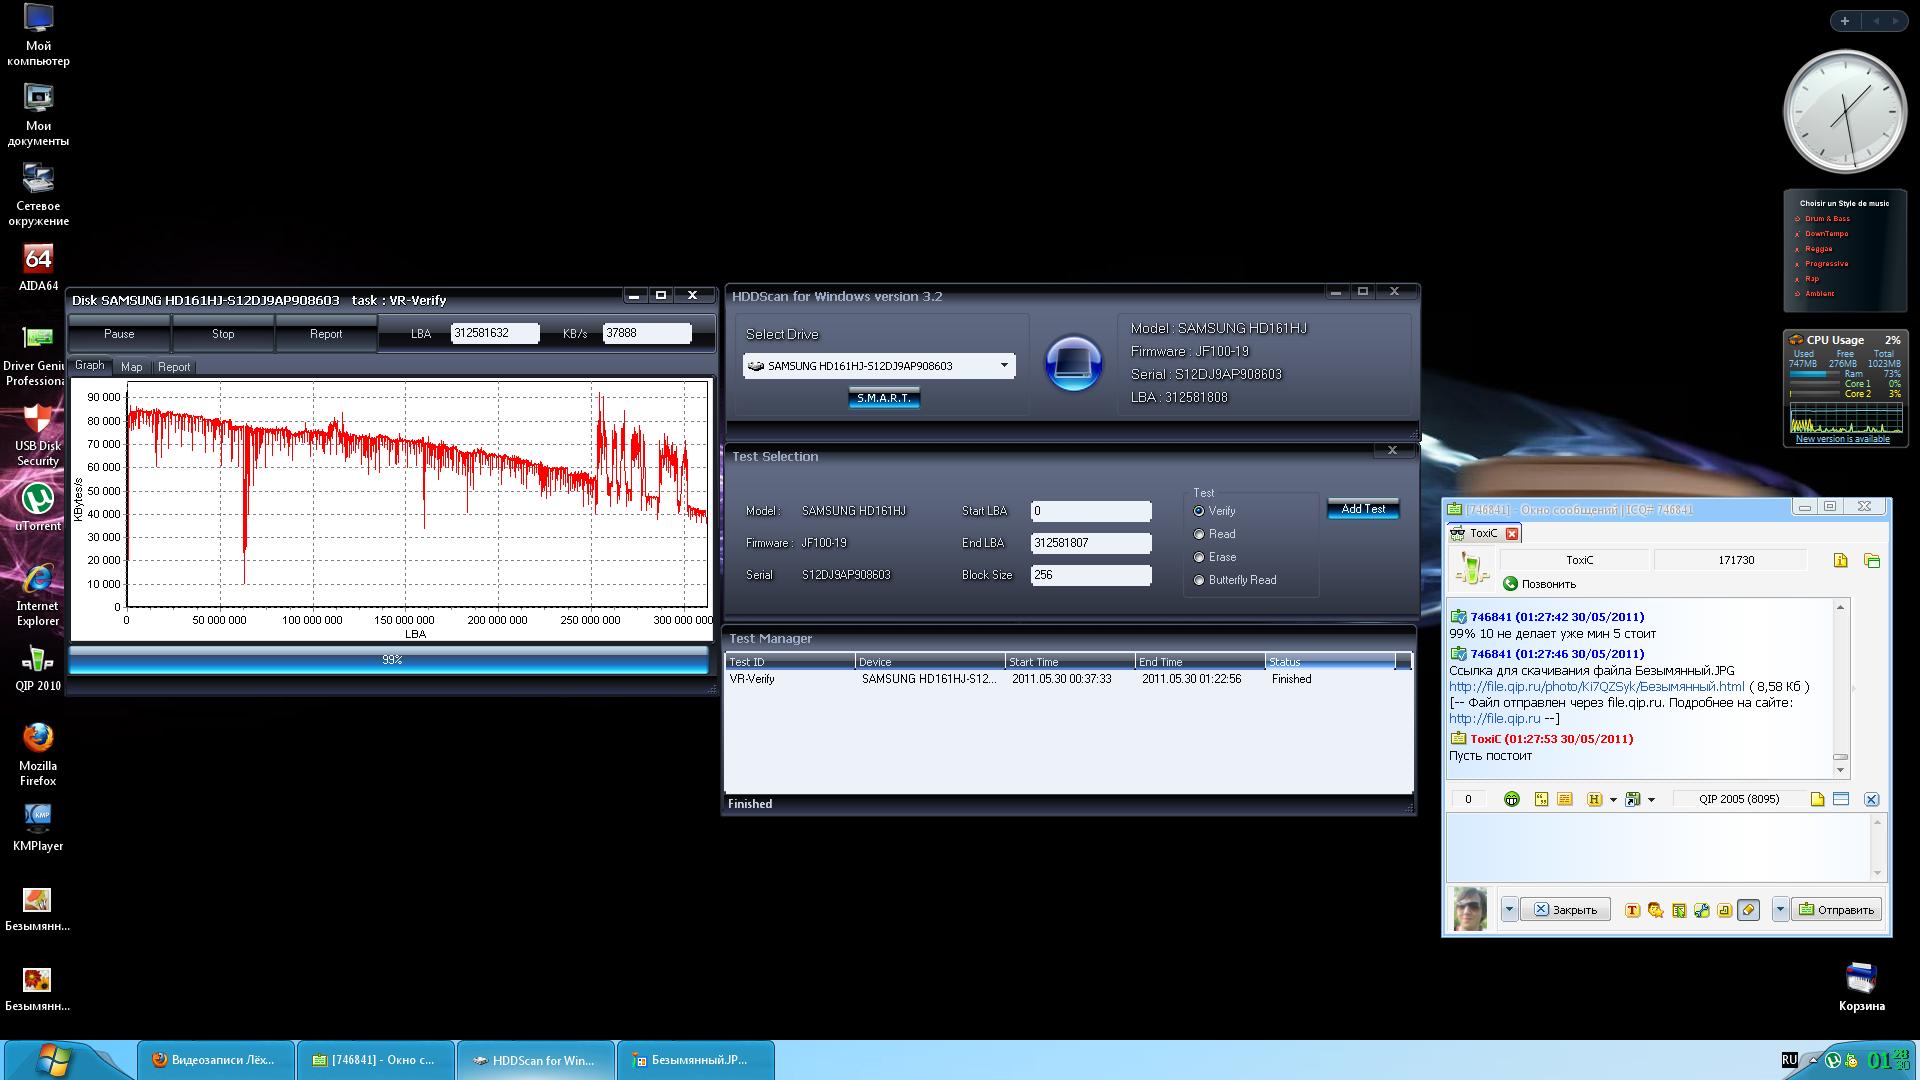Screen dimensions: 1920x1080
Task: Choose Reggae music style in gadget
Action: (1818, 249)
